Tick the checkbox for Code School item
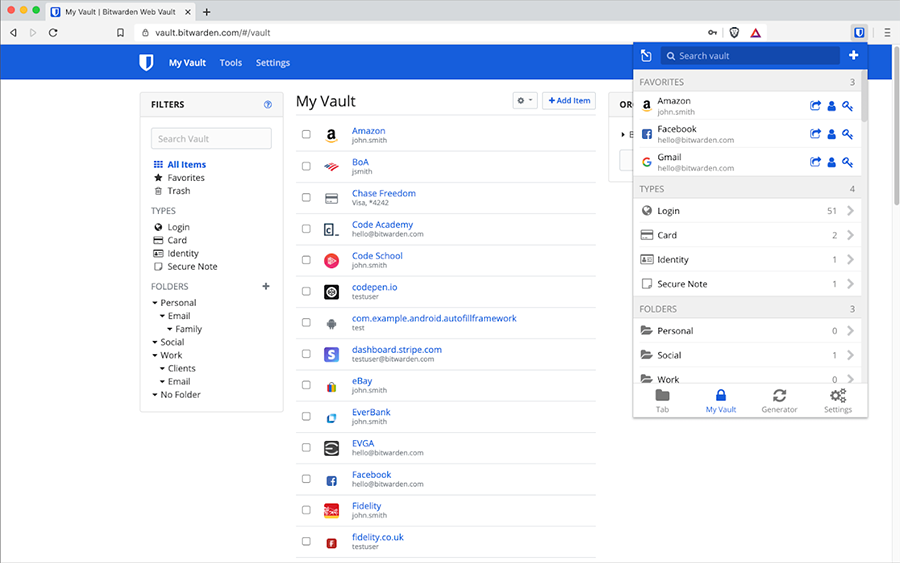The height and width of the screenshot is (563, 900). tap(306, 259)
